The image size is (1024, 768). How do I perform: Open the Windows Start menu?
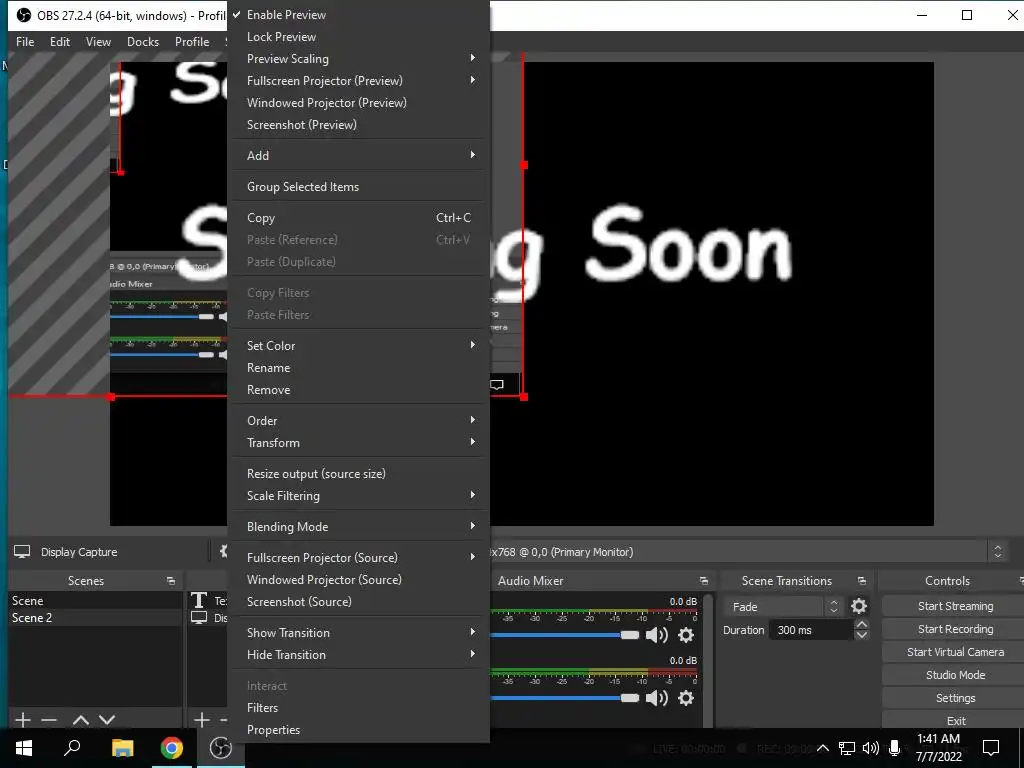[24, 748]
